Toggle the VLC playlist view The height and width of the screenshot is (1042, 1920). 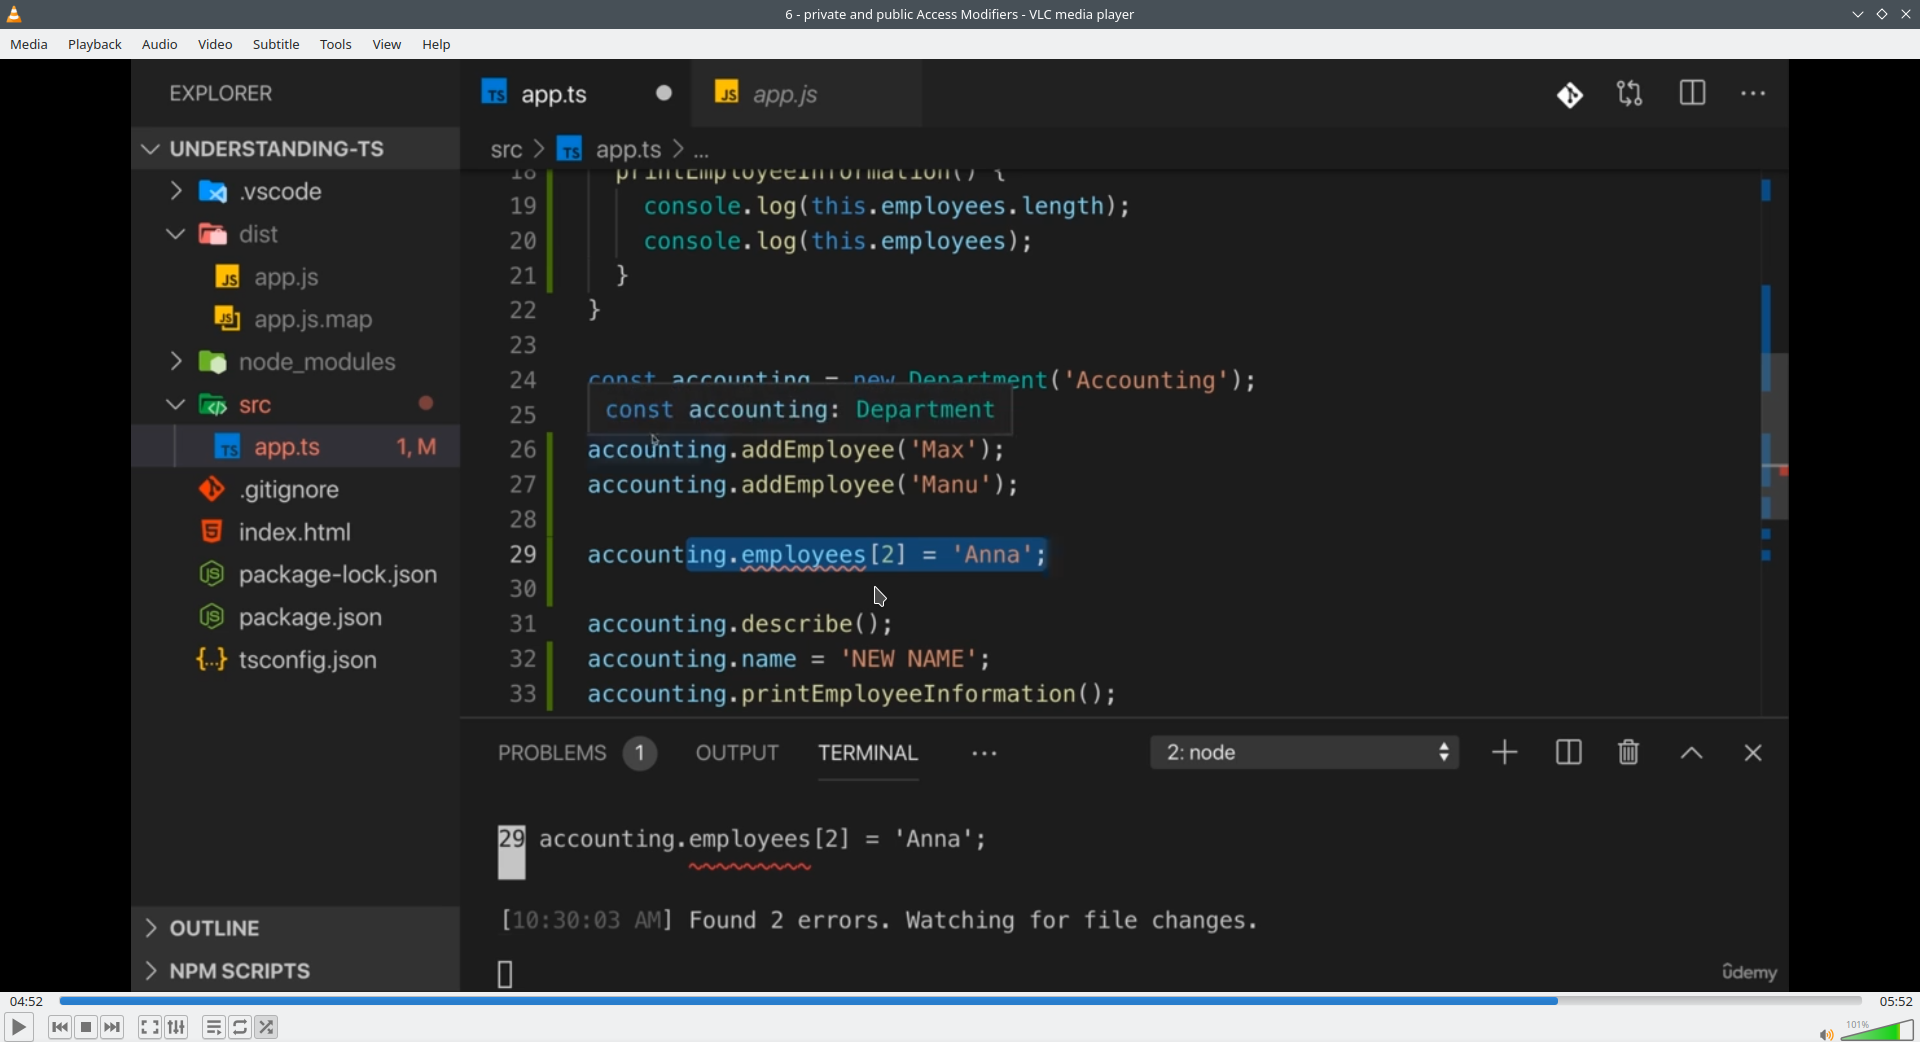[214, 1027]
